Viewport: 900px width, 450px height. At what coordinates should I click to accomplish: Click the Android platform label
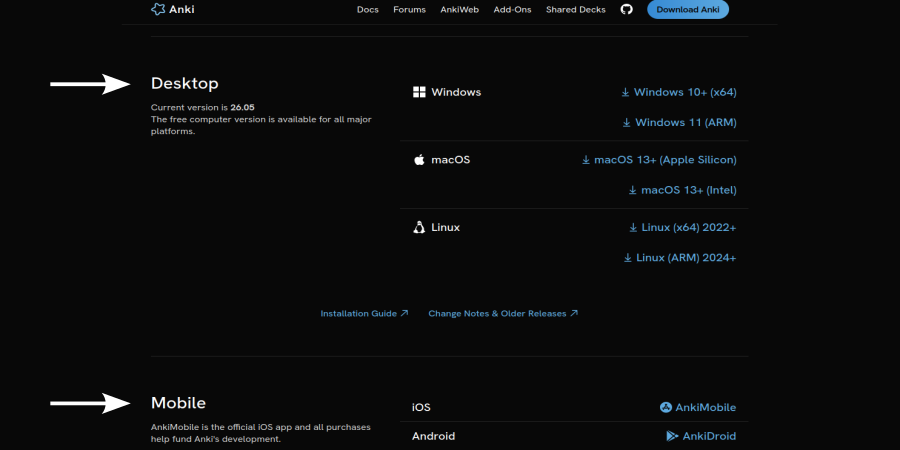tap(434, 436)
